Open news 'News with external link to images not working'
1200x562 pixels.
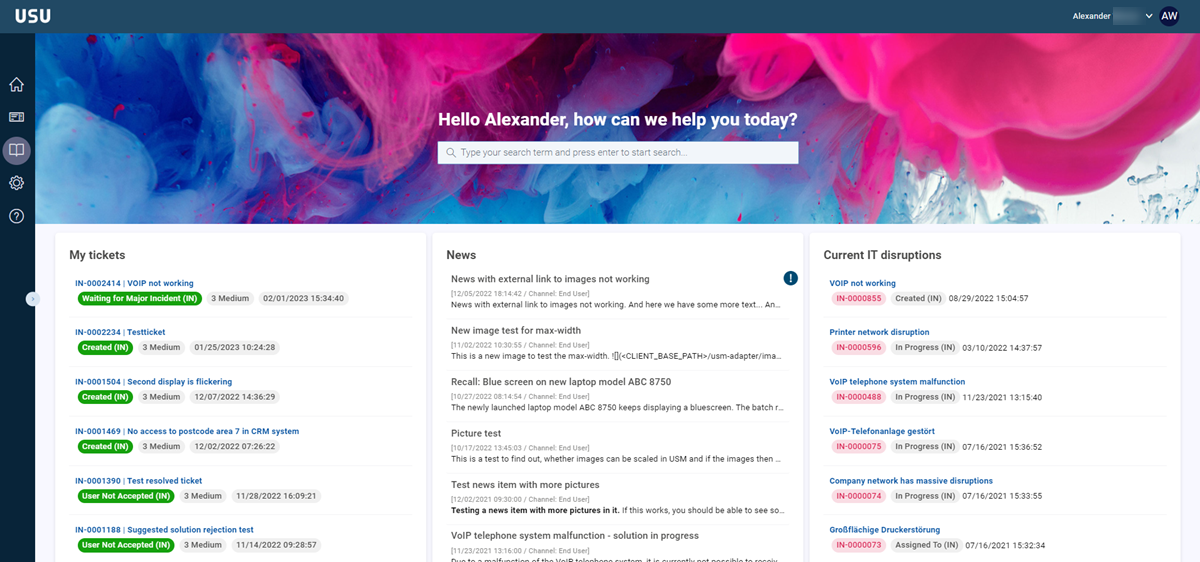[x=550, y=279]
